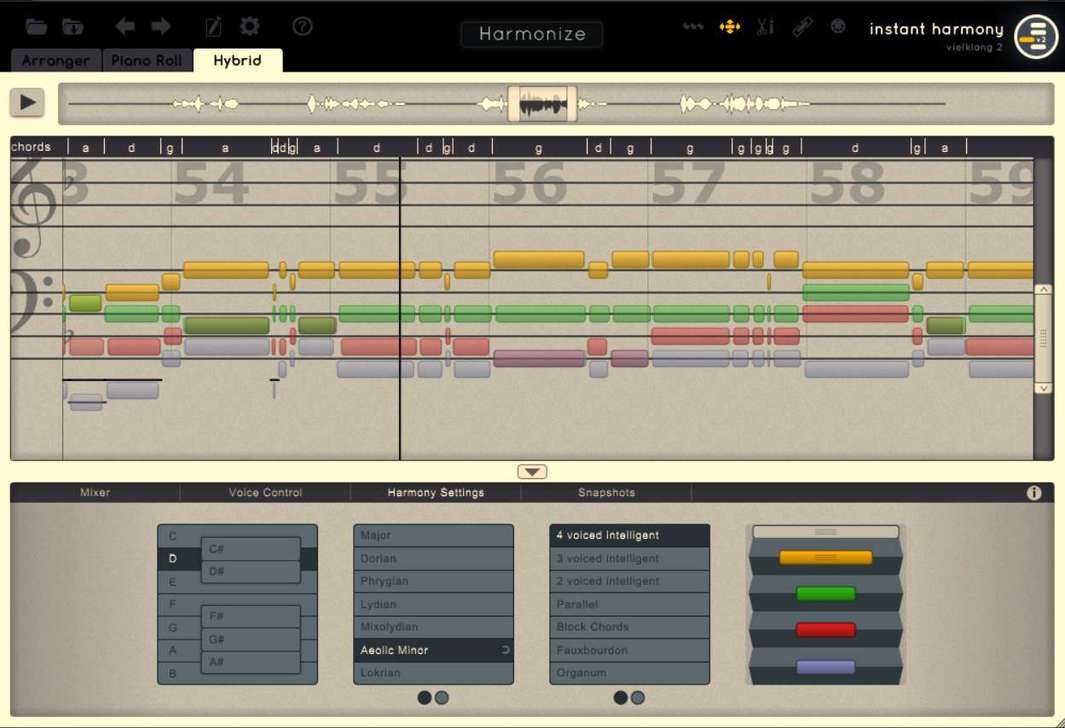Redo with the right arrow icon
Screen dimensions: 1065x728
(x=161, y=26)
